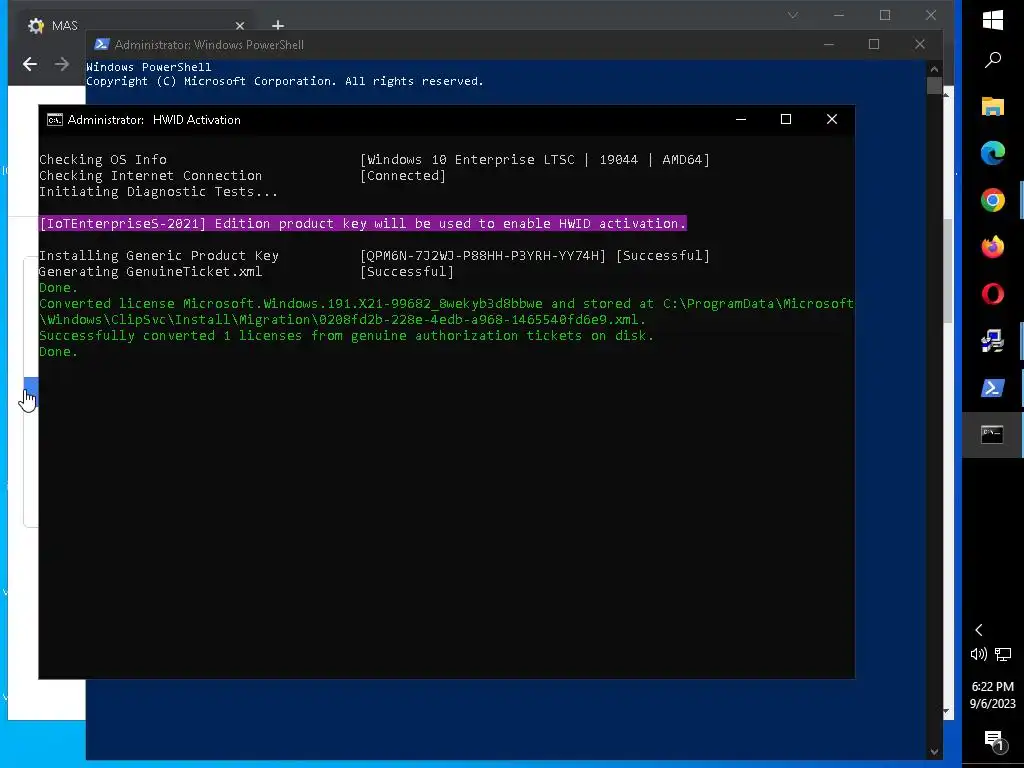This screenshot has width=1024, height=768.
Task: Open the Windows Start button
Action: click(x=993, y=20)
